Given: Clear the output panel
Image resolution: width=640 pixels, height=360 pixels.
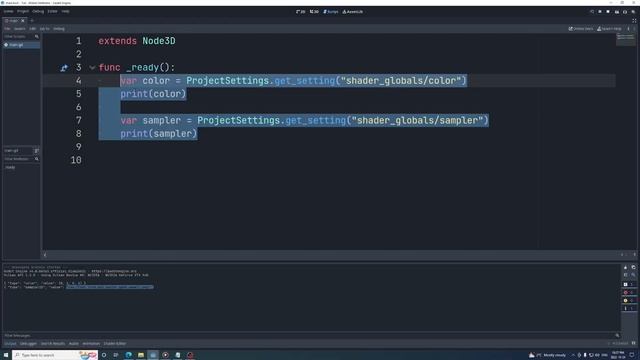Looking at the screenshot, I should [626, 267].
